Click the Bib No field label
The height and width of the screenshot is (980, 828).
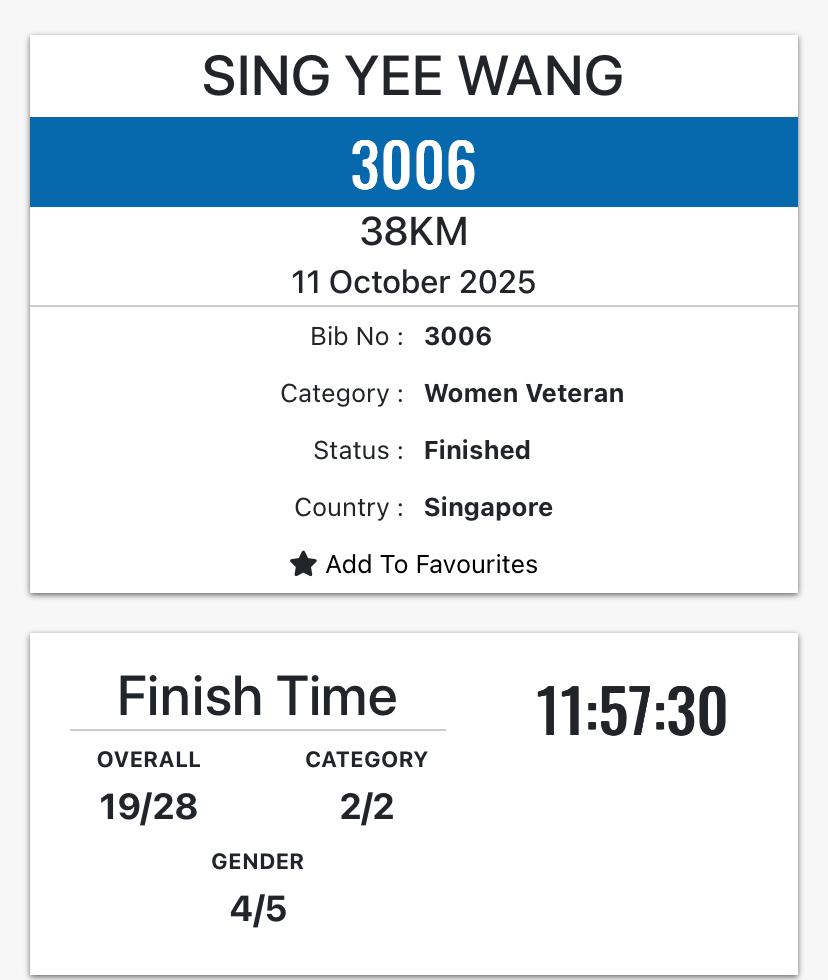pos(357,337)
